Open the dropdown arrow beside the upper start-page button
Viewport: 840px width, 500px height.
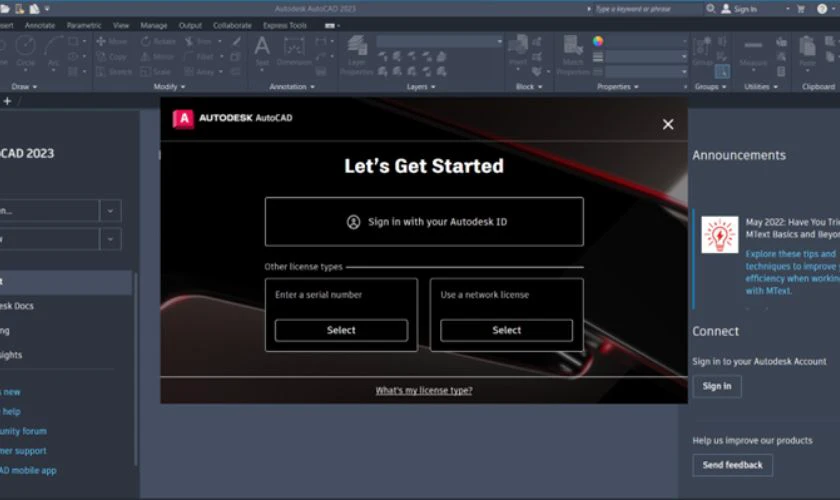(x=110, y=211)
